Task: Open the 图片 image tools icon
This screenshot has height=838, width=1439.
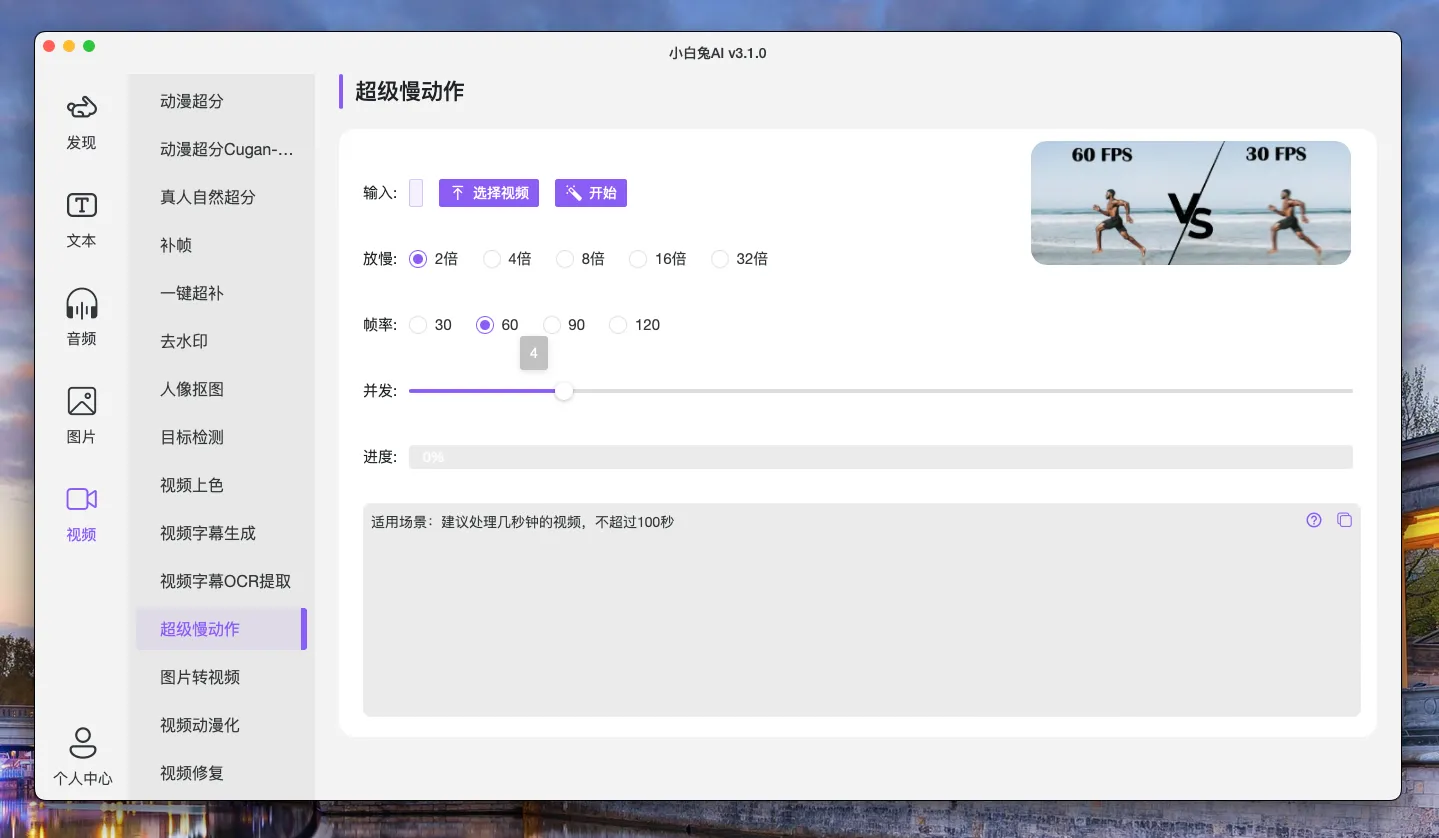Action: (81, 401)
